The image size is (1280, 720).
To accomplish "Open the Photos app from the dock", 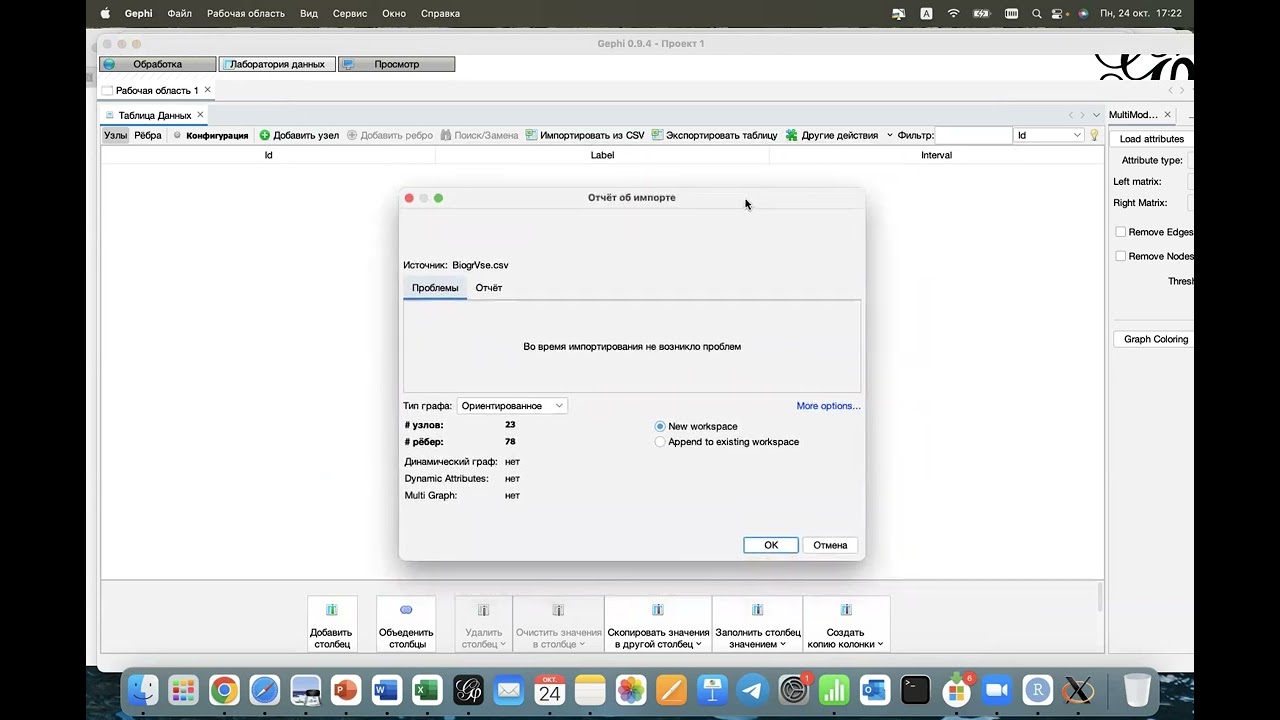I will pyautogui.click(x=631, y=690).
